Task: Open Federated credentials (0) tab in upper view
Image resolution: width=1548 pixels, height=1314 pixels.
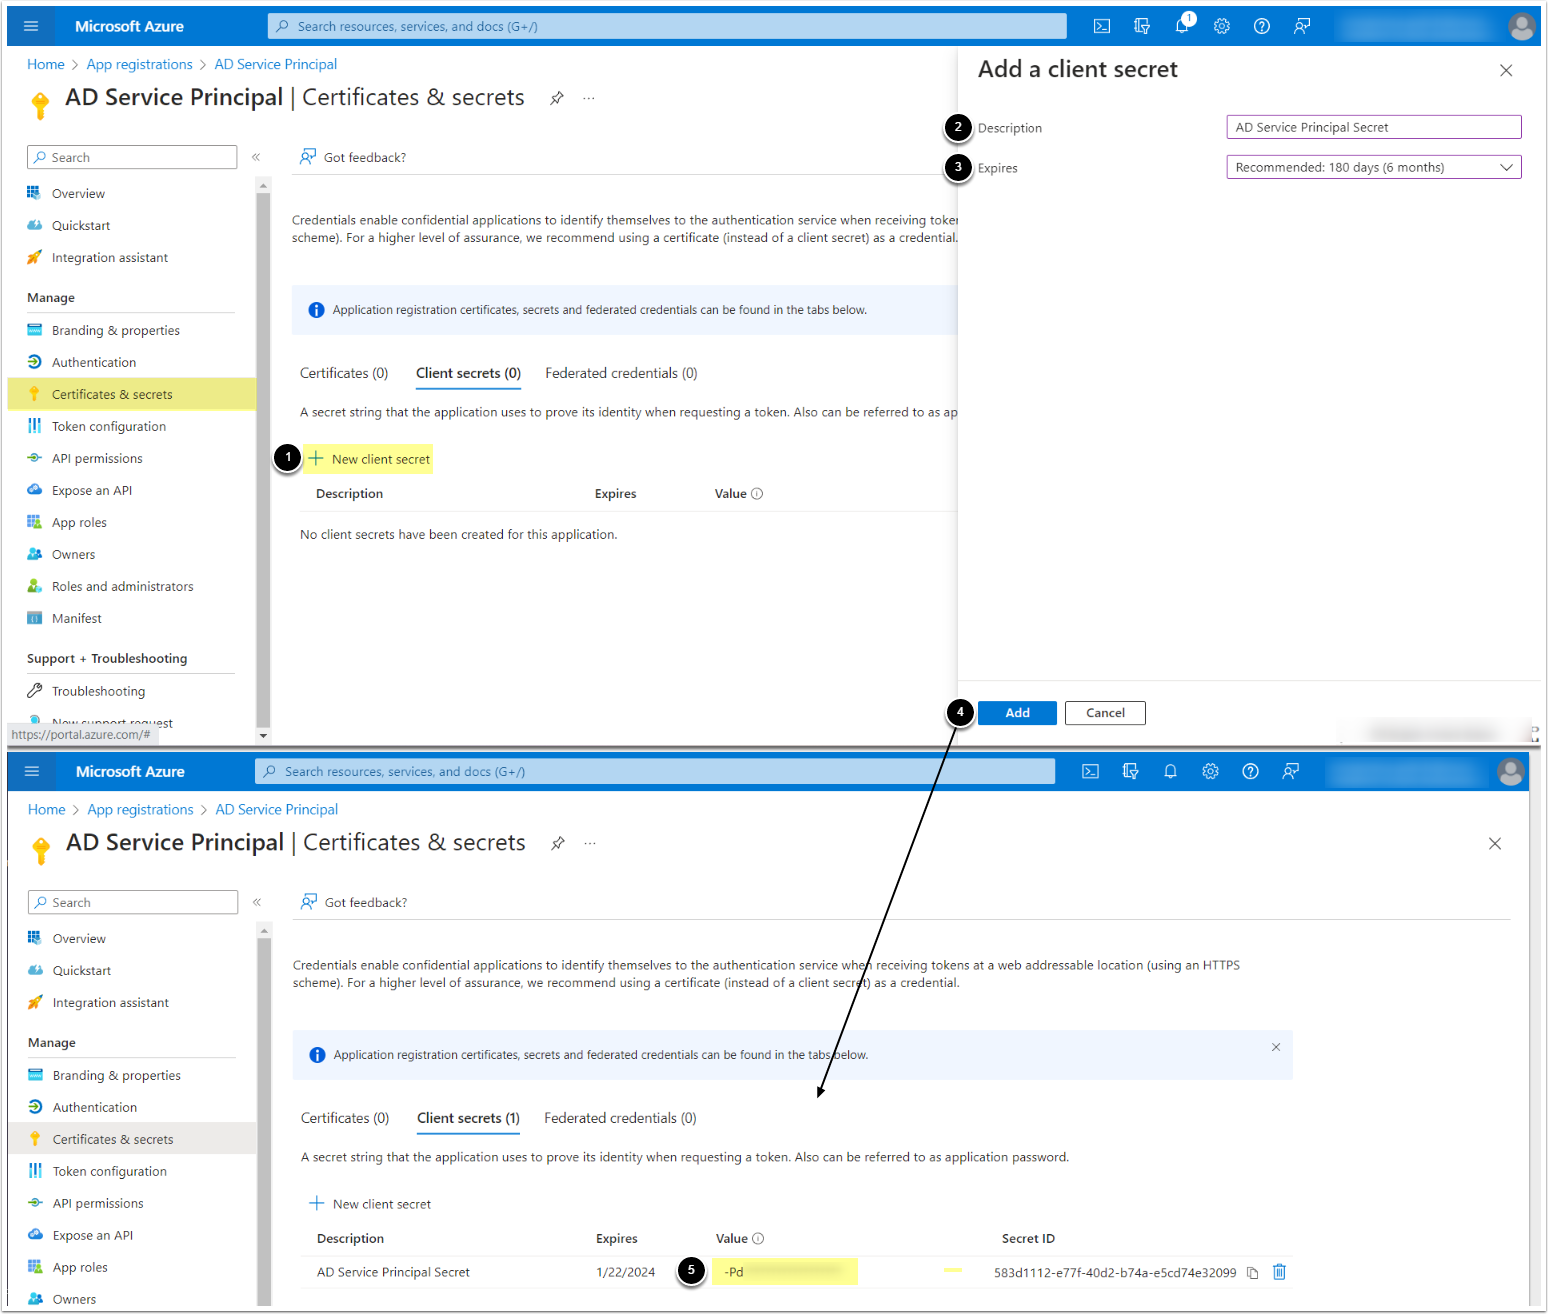Action: (x=621, y=373)
